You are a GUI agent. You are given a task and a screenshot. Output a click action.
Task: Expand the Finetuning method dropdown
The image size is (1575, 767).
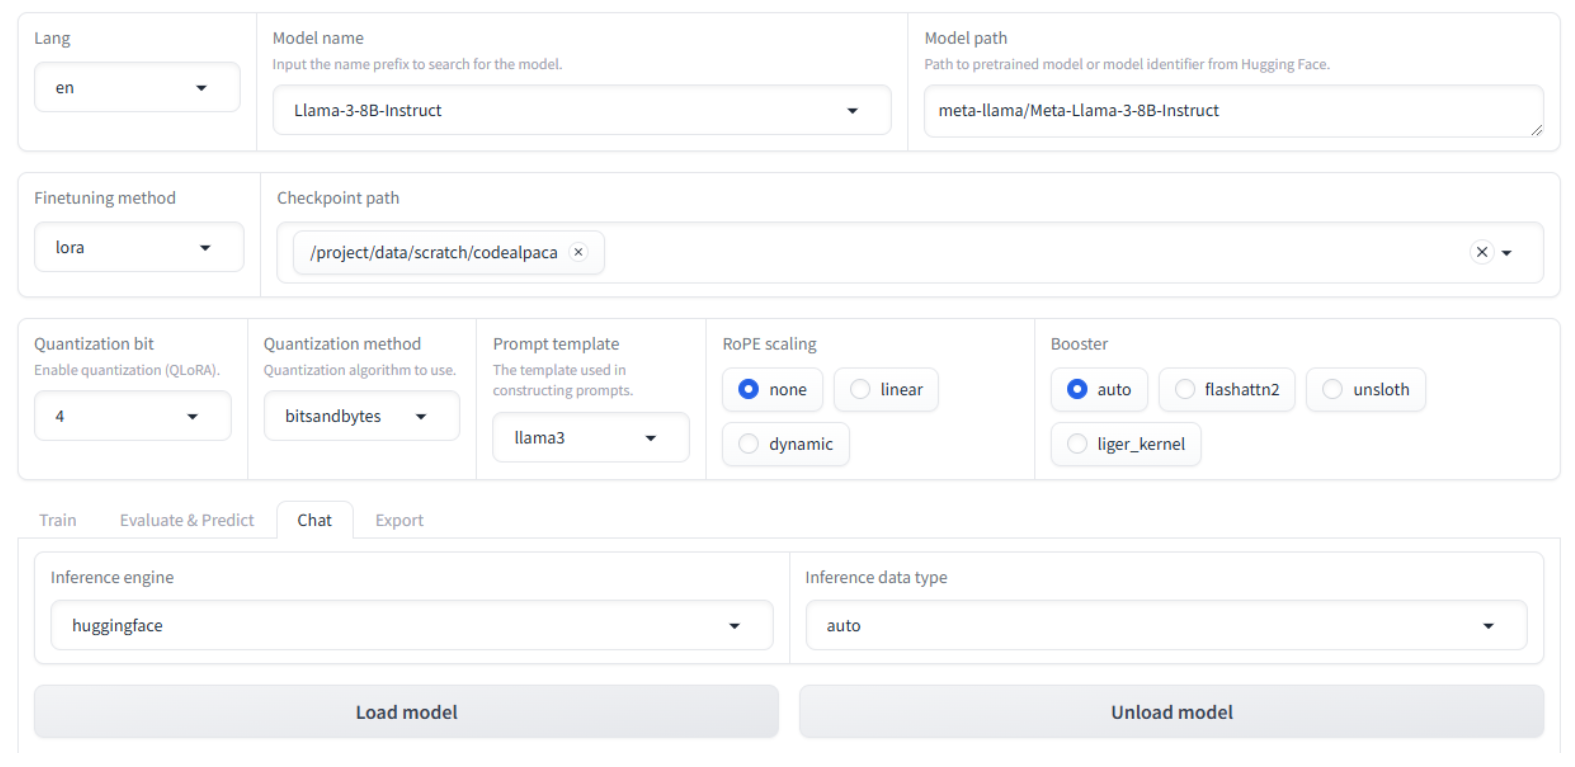click(x=138, y=248)
